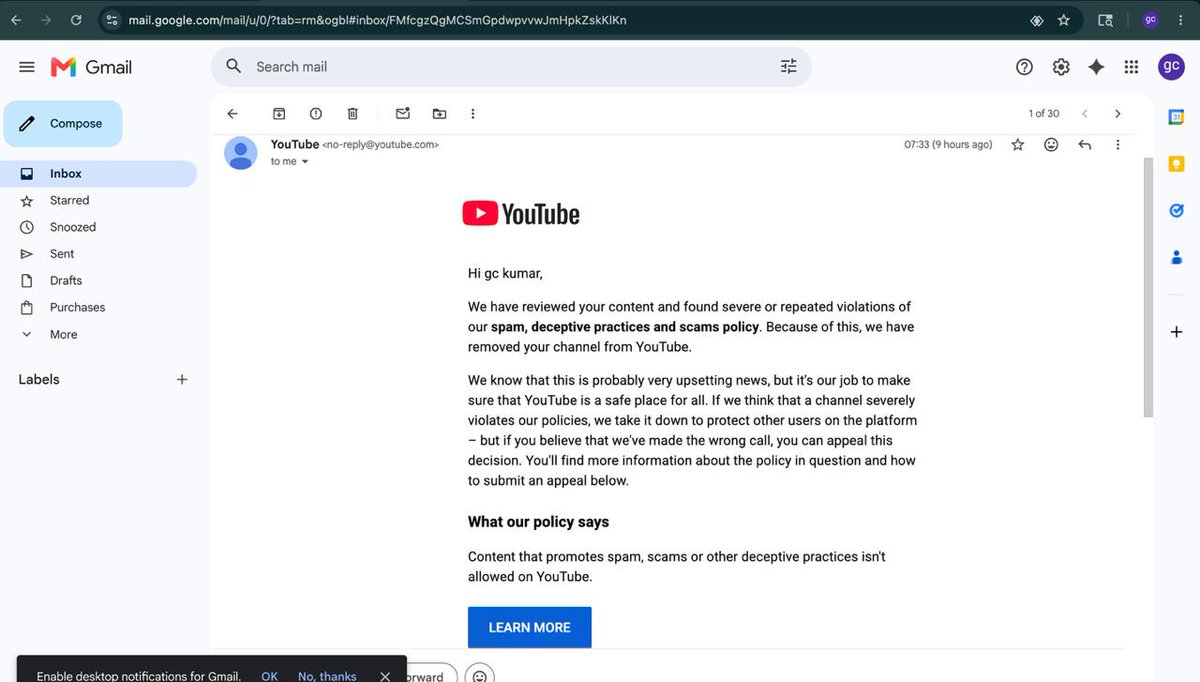Report this email as spam
This screenshot has width=1200, height=682.
[x=316, y=114]
